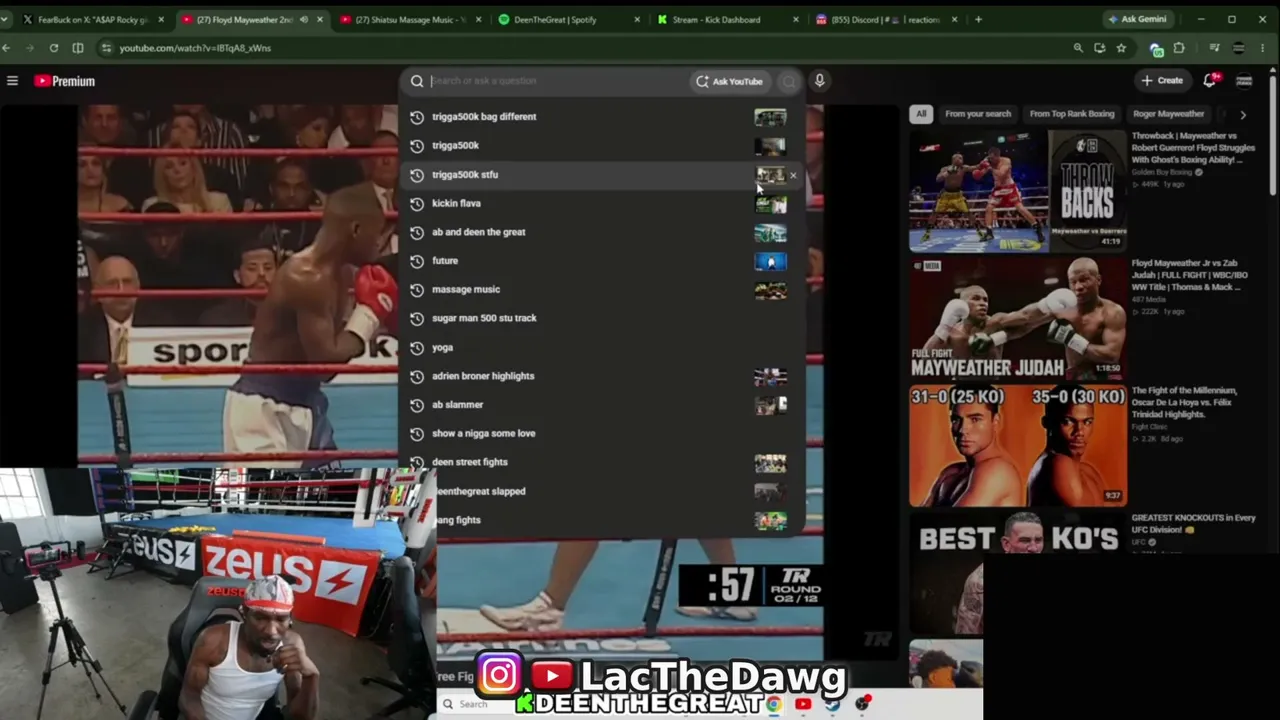Open the Chrome extensions puzzle icon

coord(1179,48)
